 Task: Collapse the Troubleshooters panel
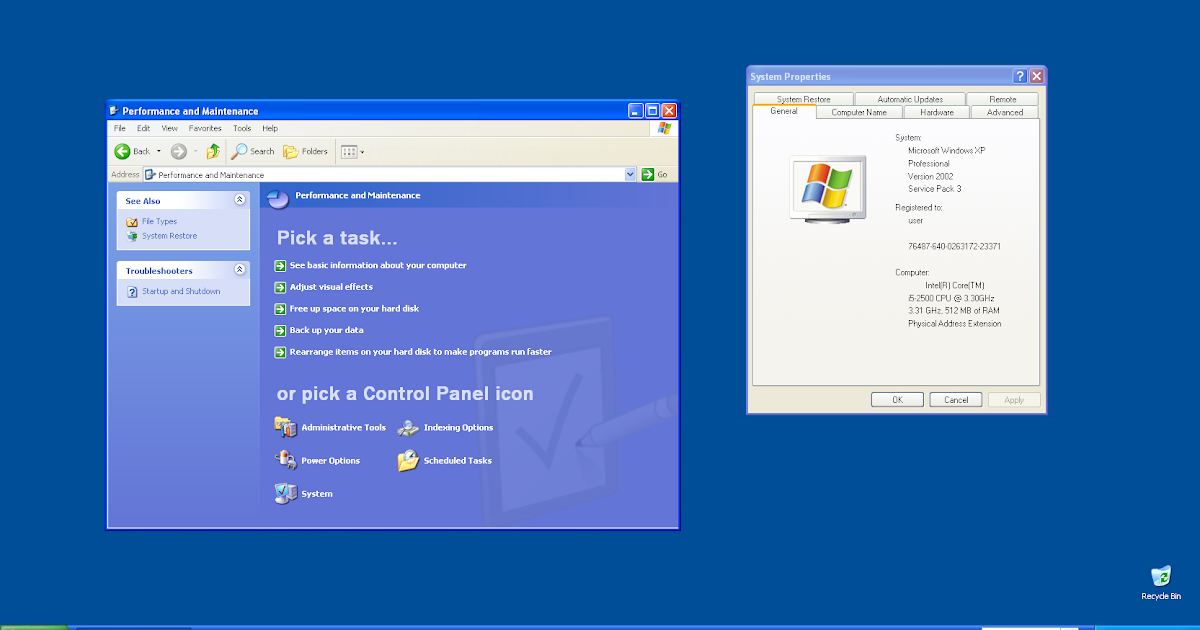pyautogui.click(x=239, y=270)
